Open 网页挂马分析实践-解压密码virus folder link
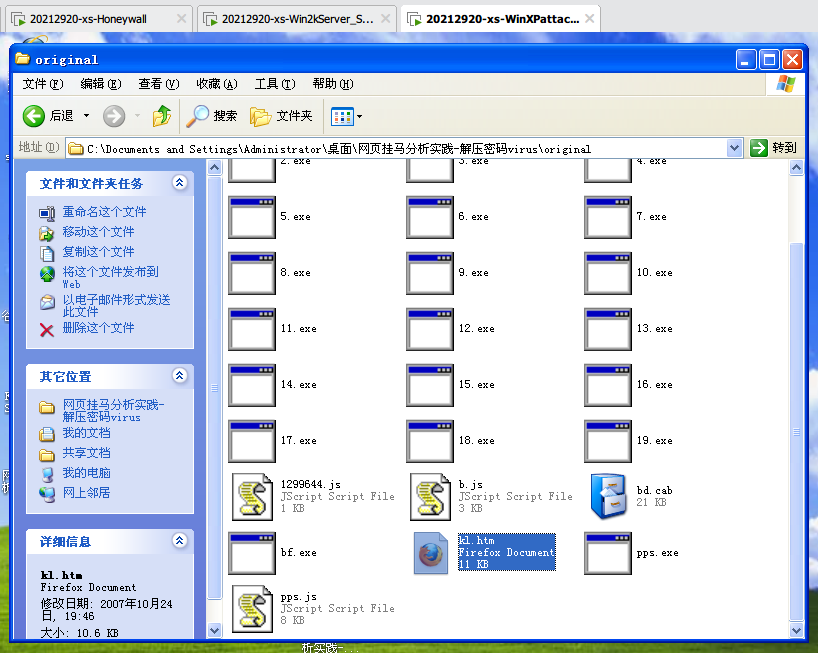This screenshot has width=818, height=653. pyautogui.click(x=113, y=410)
